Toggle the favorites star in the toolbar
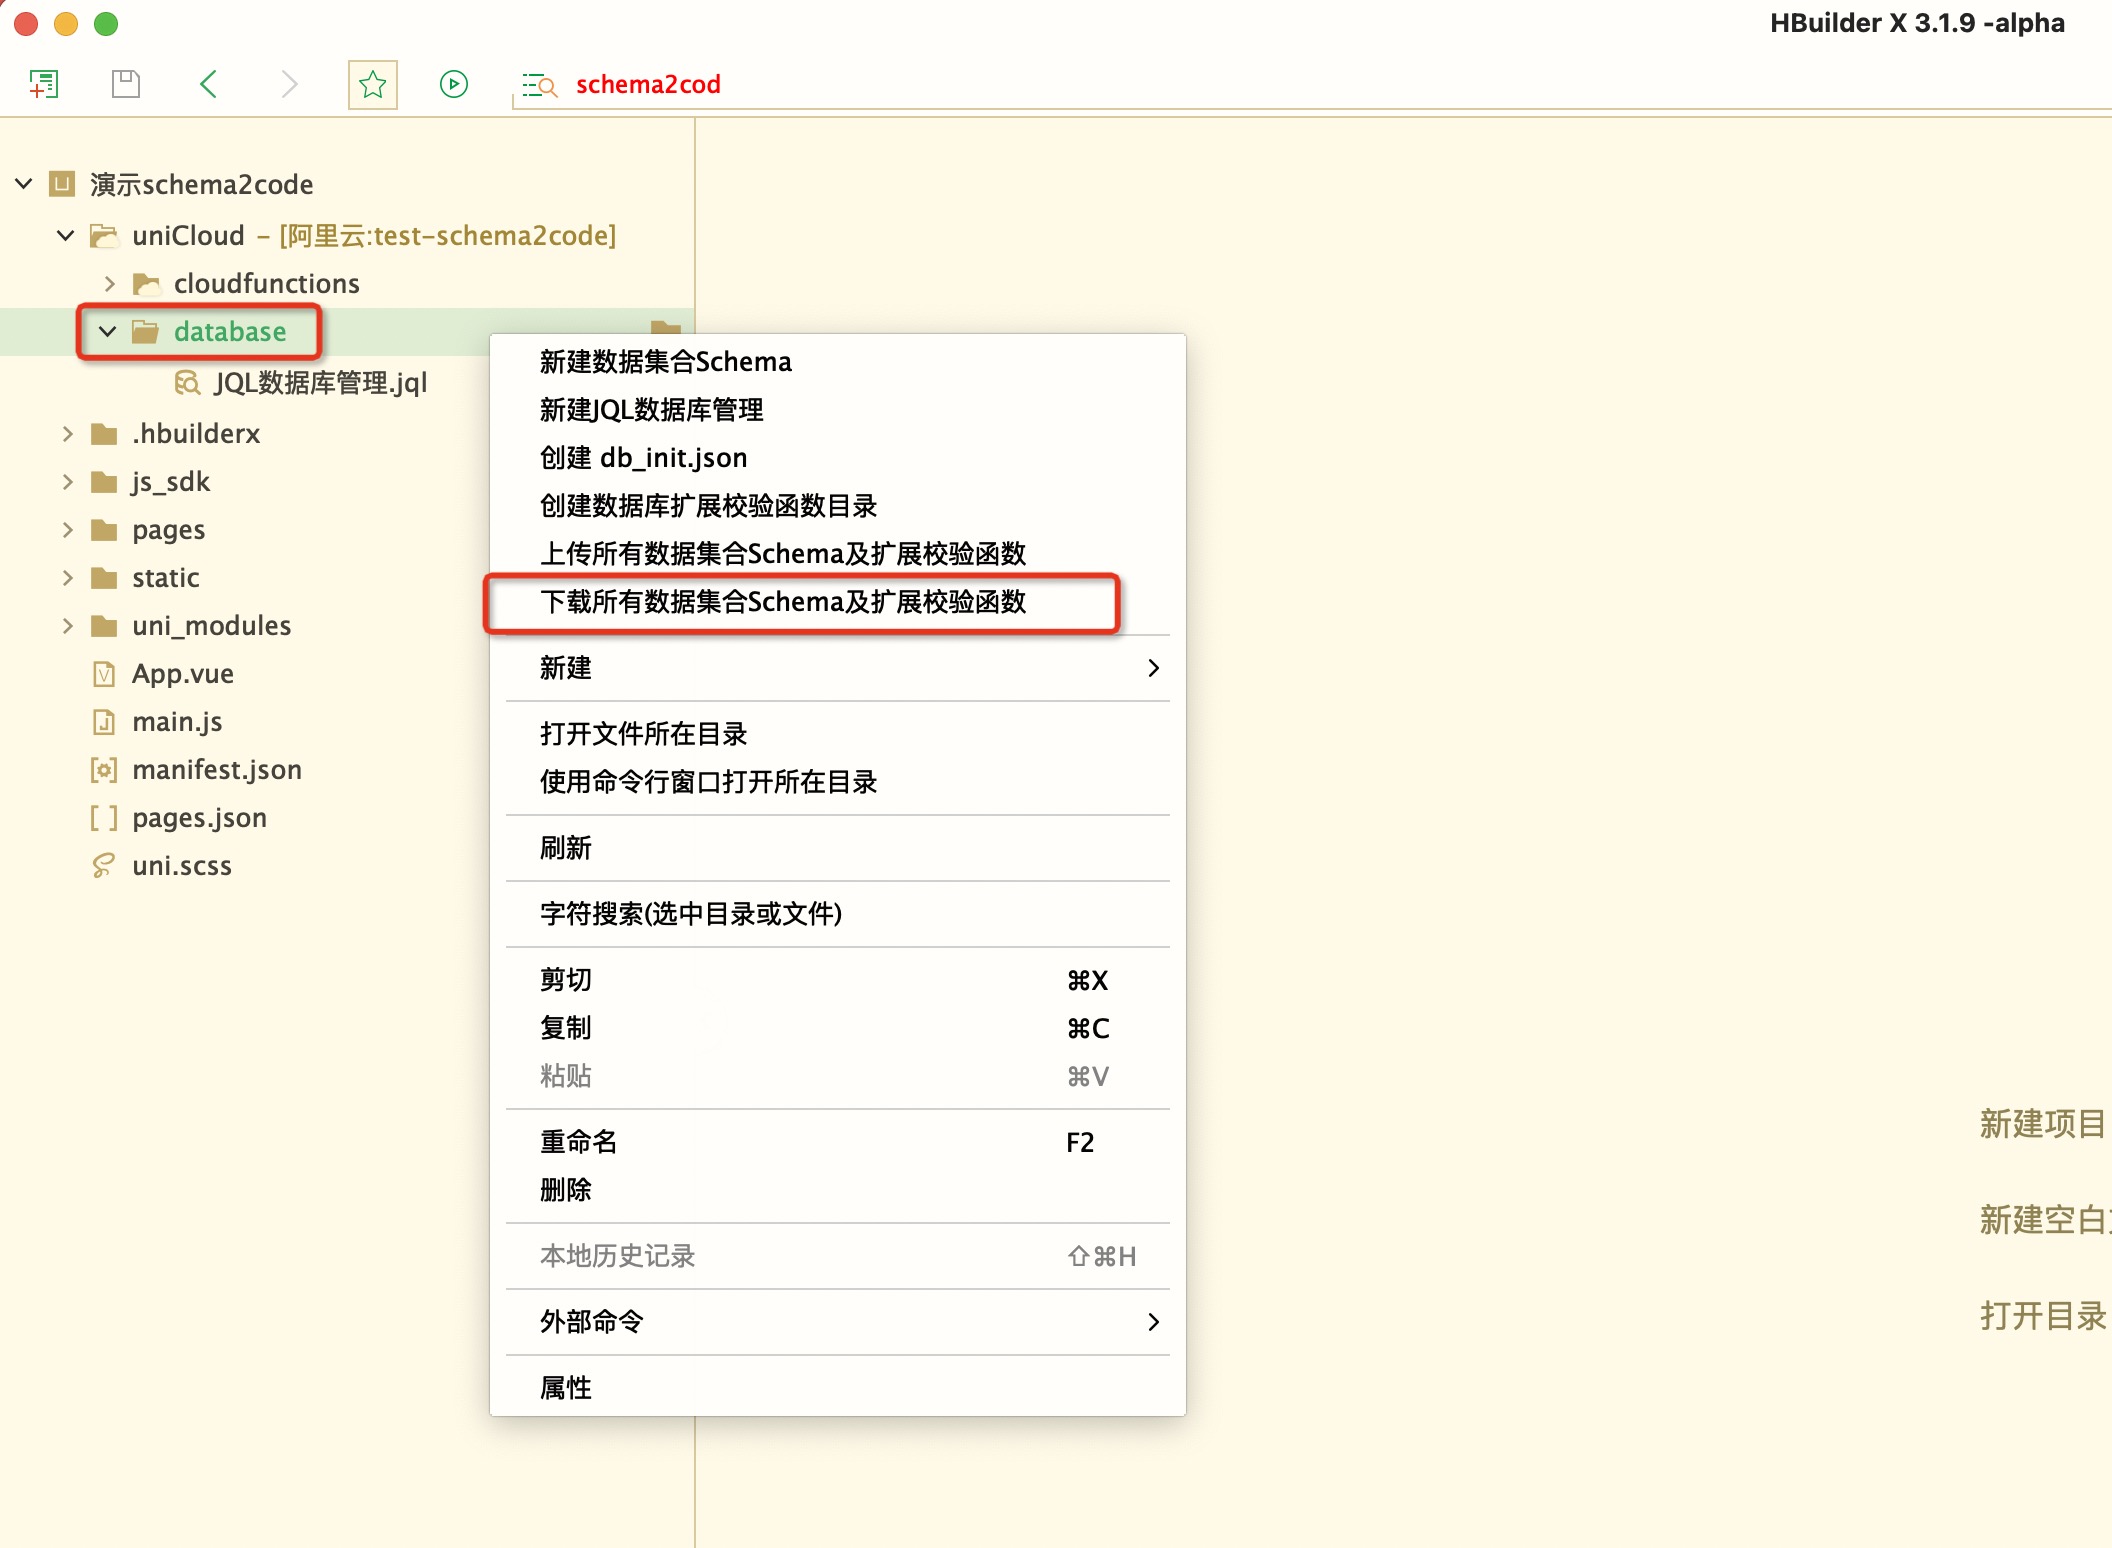 (x=372, y=84)
